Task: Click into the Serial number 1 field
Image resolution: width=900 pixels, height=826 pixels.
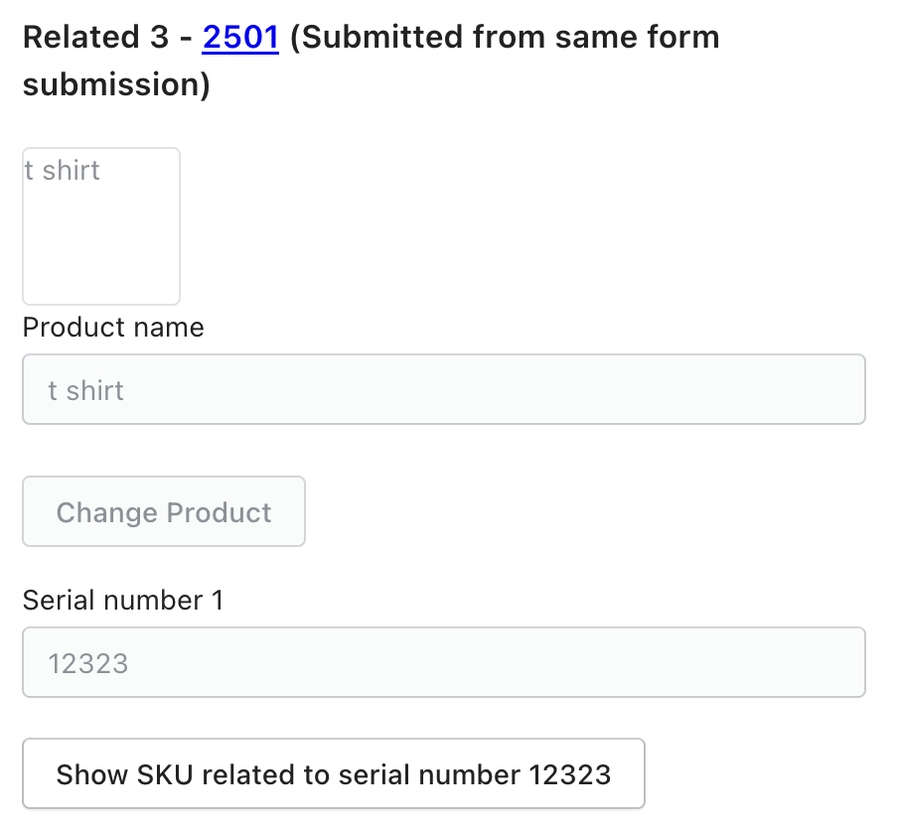Action: click(x=443, y=662)
